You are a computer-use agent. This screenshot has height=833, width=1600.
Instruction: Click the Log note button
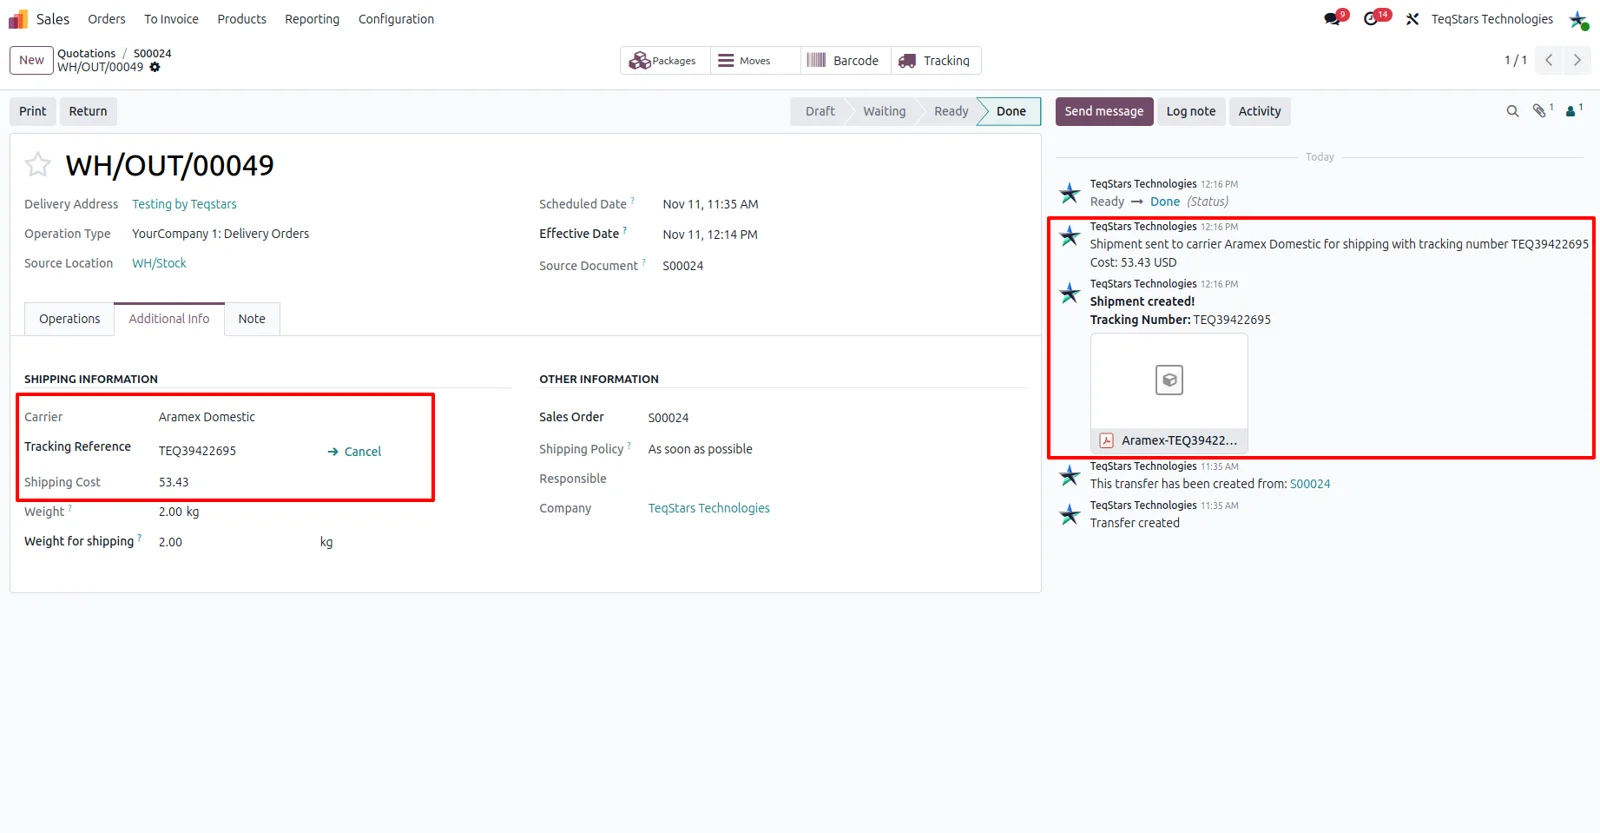pos(1191,111)
